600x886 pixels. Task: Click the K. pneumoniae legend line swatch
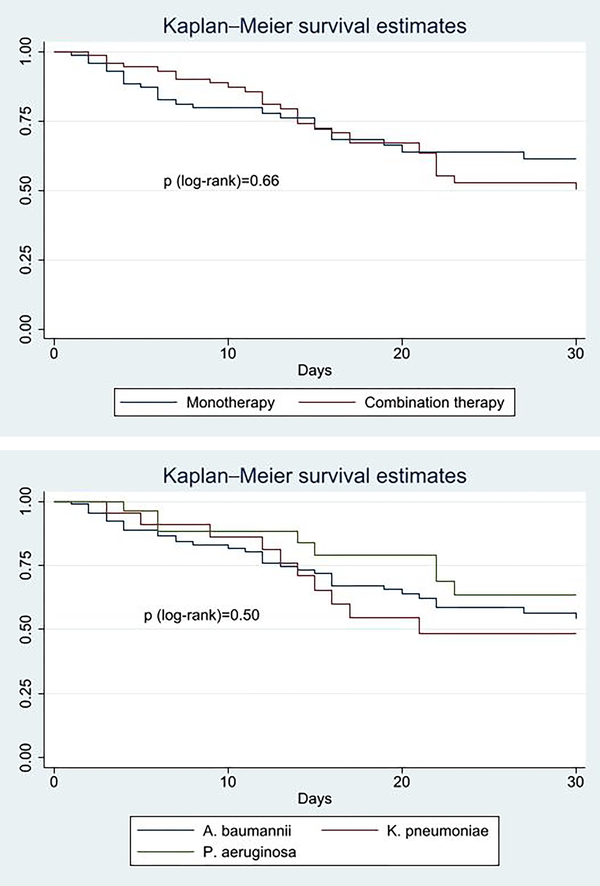350,830
